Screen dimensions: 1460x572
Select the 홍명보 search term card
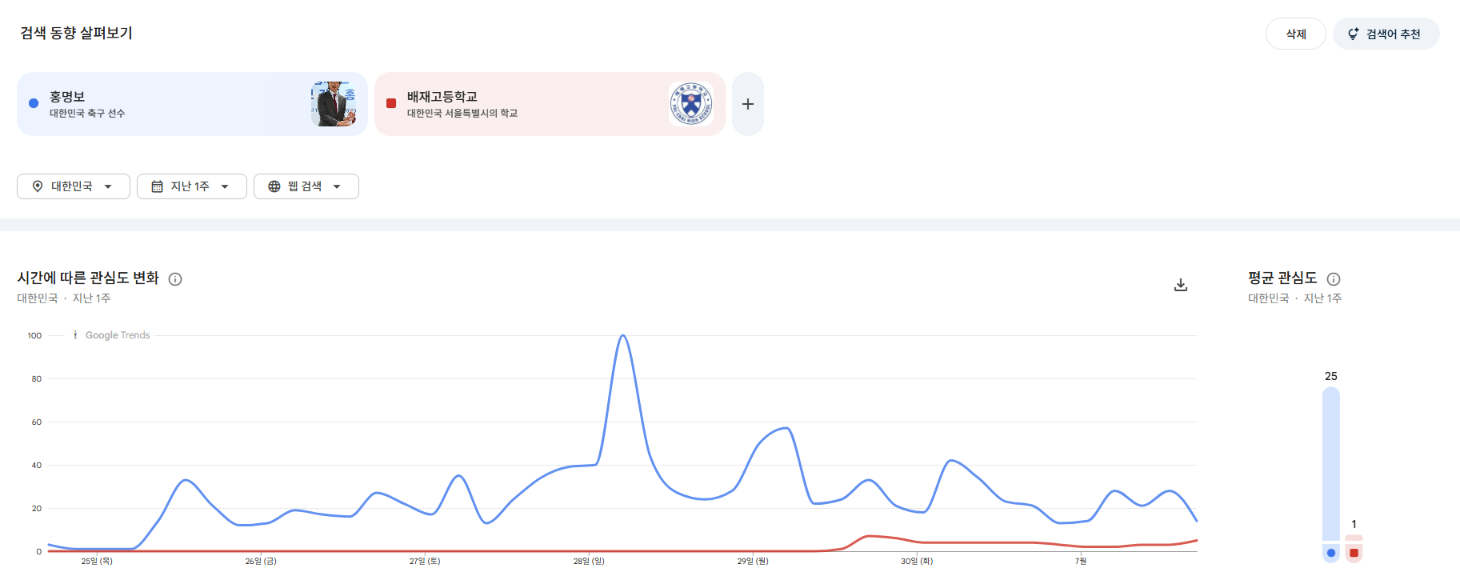[x=192, y=104]
